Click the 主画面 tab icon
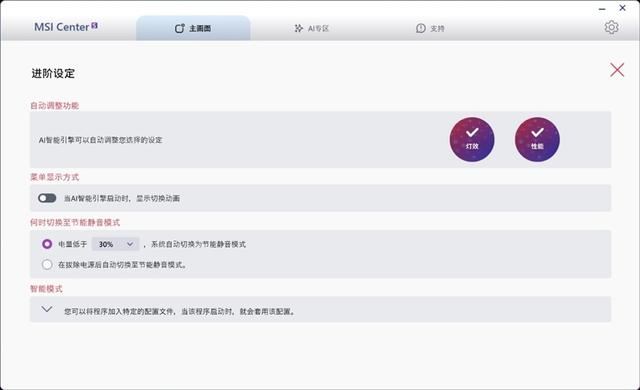The width and height of the screenshot is (640, 390). pos(180,28)
